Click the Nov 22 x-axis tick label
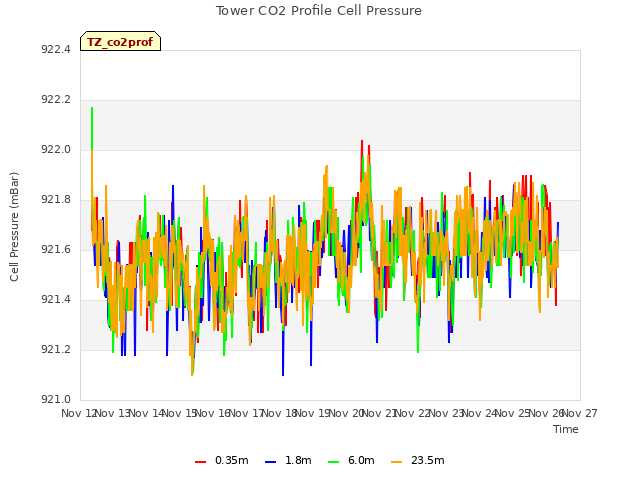Image resolution: width=640 pixels, height=480 pixels. 413,413
